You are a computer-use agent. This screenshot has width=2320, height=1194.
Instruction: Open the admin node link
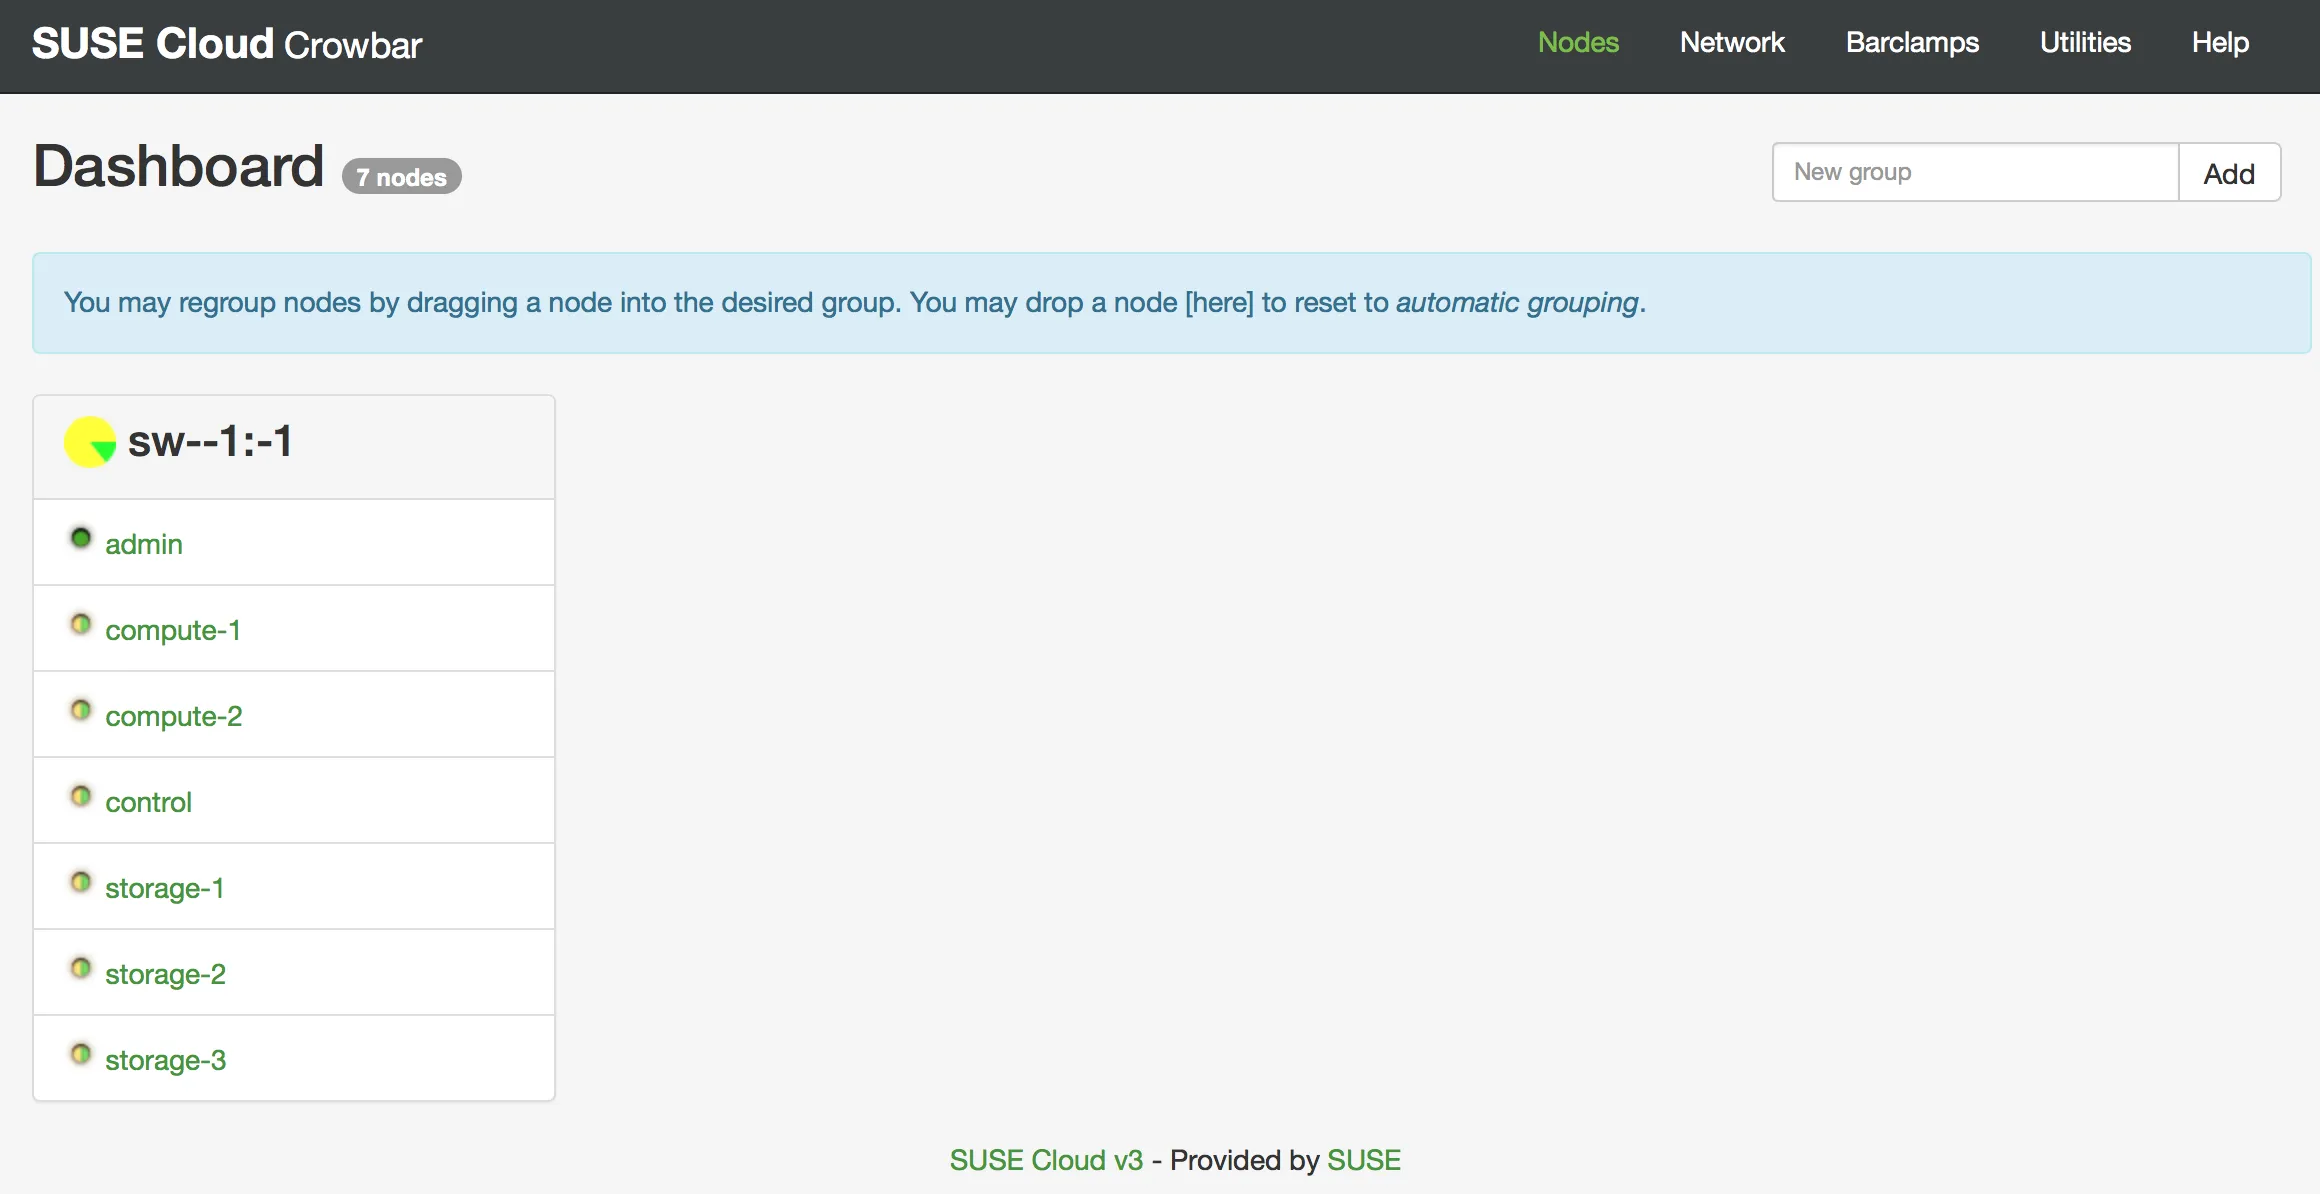144,544
